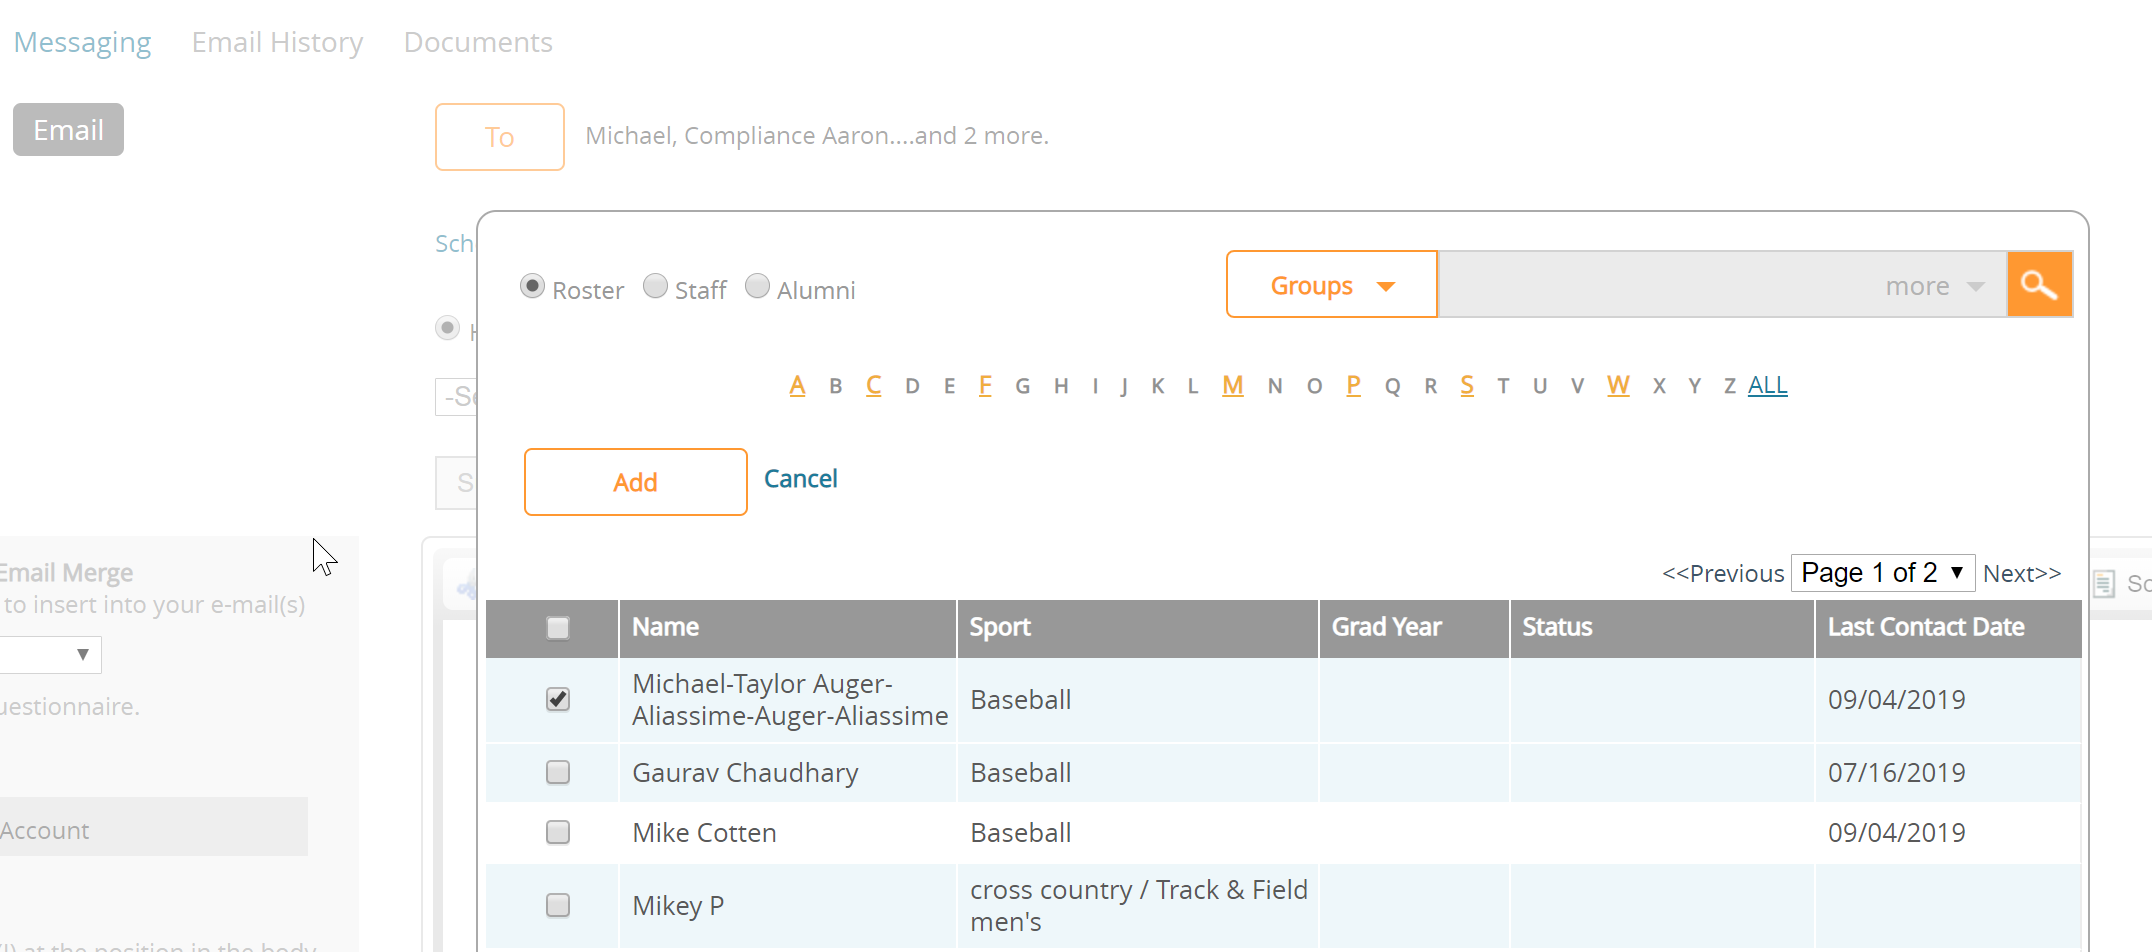Switch to the Messaging tab
2152x952 pixels.
82,43
